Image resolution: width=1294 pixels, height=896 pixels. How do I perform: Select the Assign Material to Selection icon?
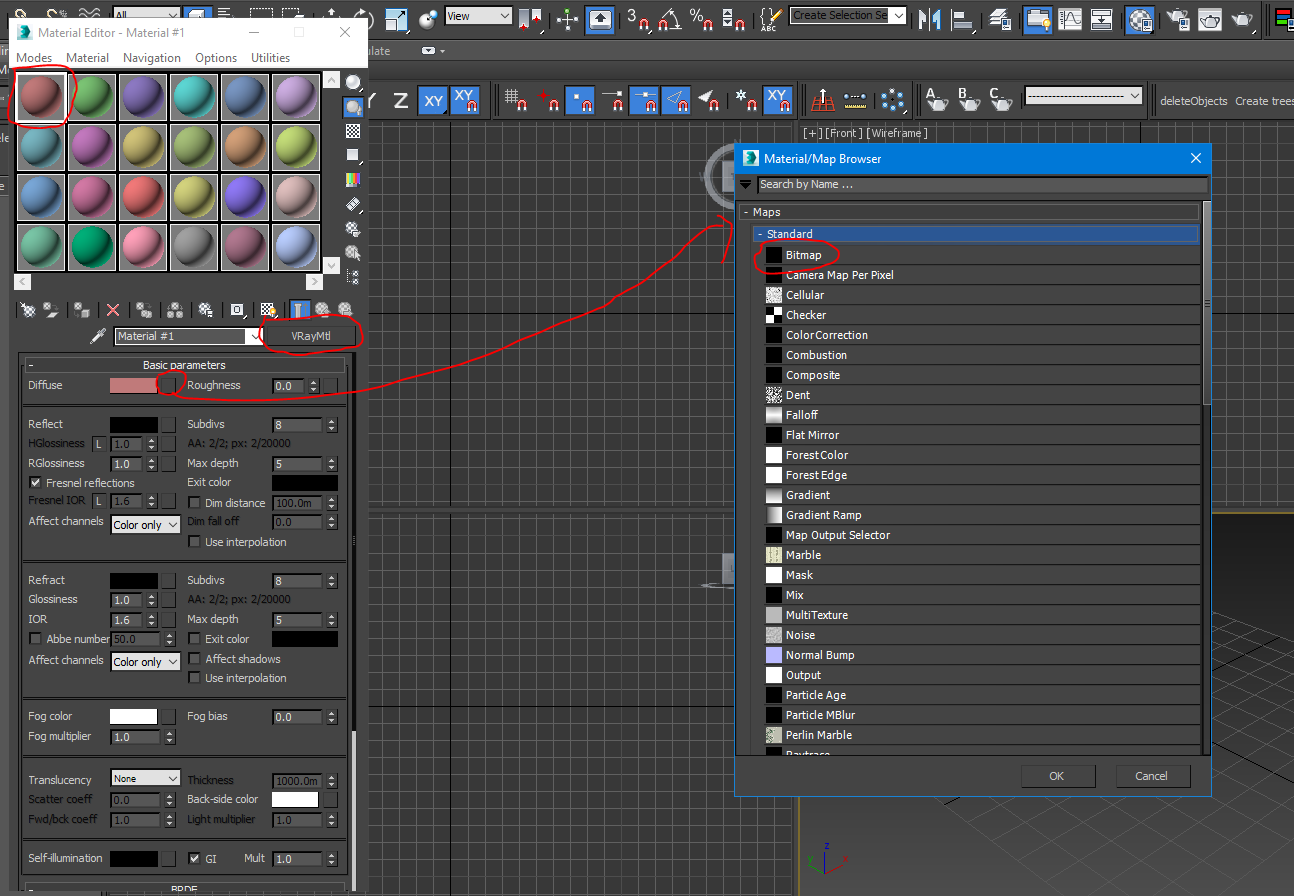coord(81,310)
